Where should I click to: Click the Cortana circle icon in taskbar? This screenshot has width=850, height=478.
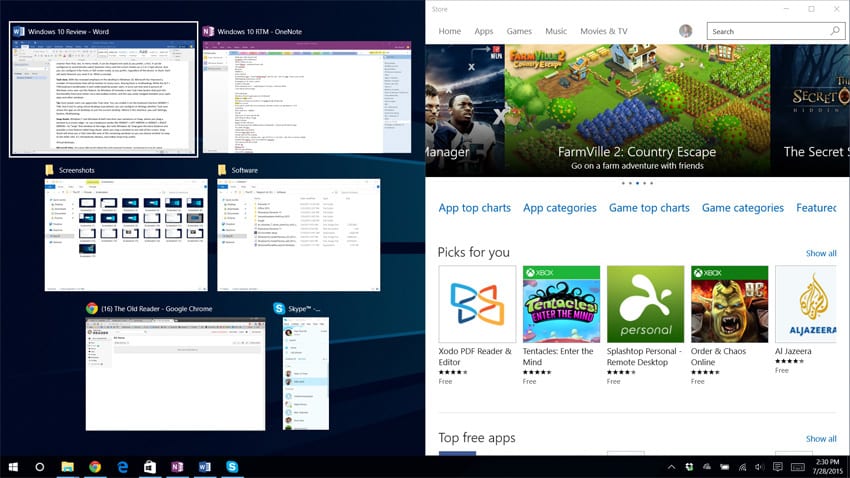(40, 467)
